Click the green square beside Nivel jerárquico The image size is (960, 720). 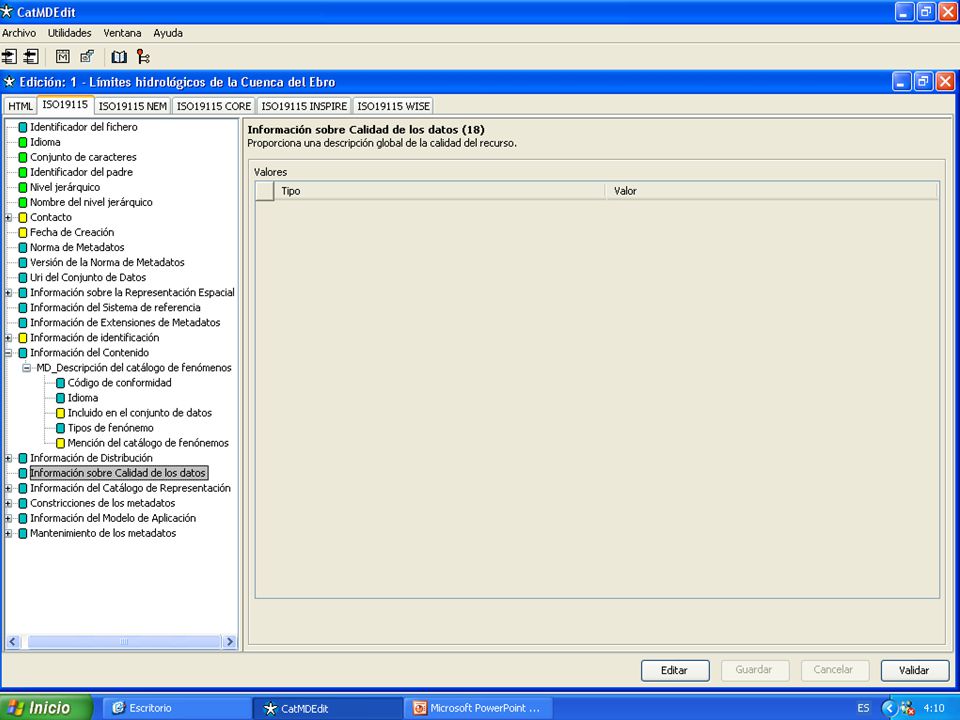pyautogui.click(x=23, y=187)
